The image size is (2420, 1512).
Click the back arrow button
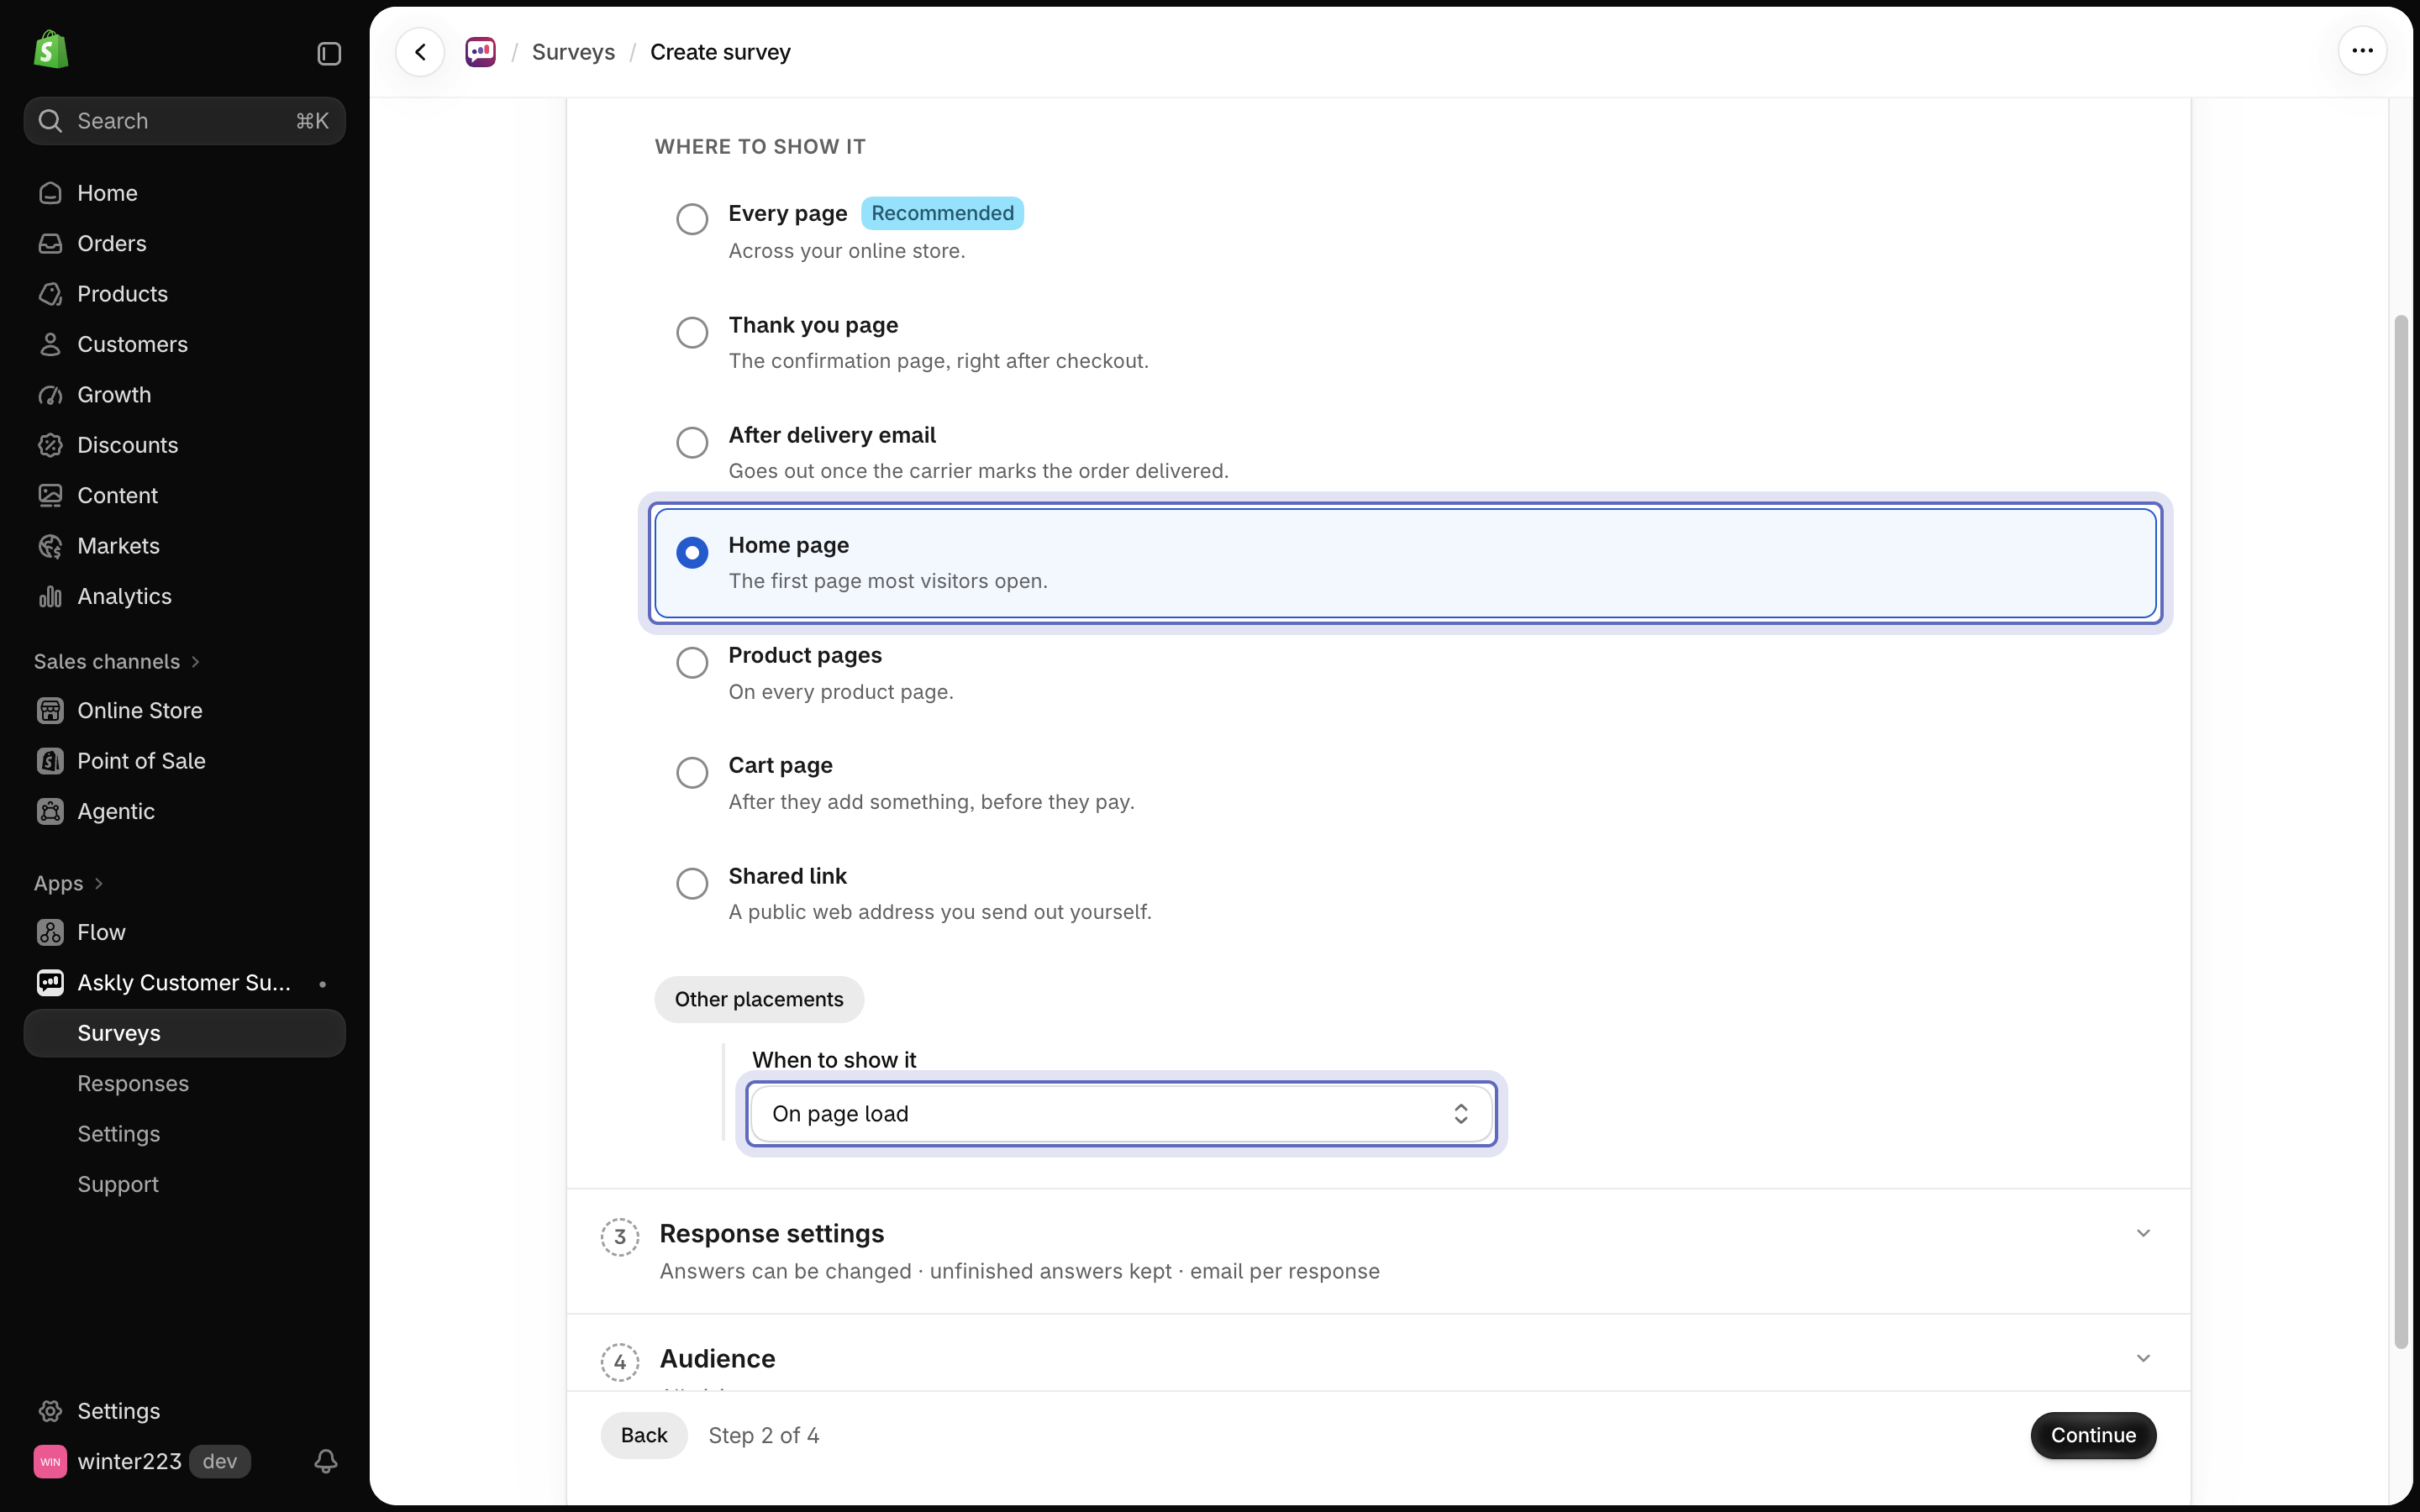tap(420, 52)
